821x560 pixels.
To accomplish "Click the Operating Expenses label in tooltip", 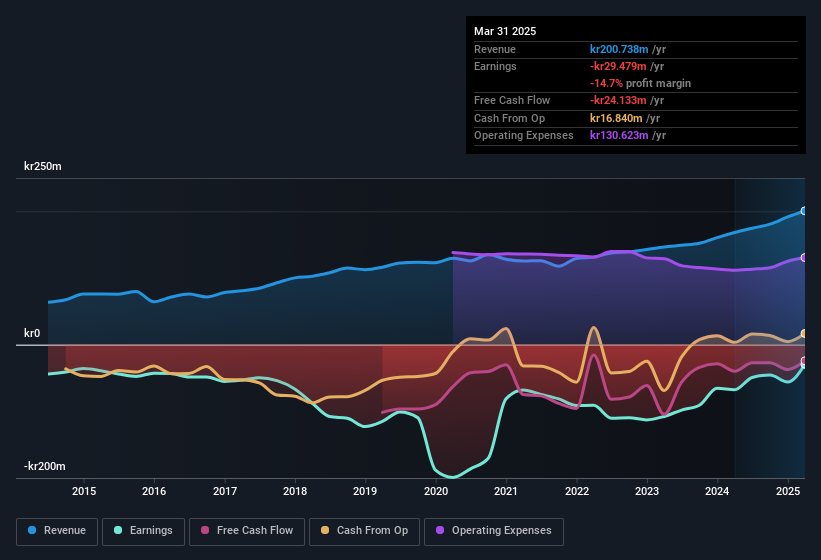I will coord(524,135).
